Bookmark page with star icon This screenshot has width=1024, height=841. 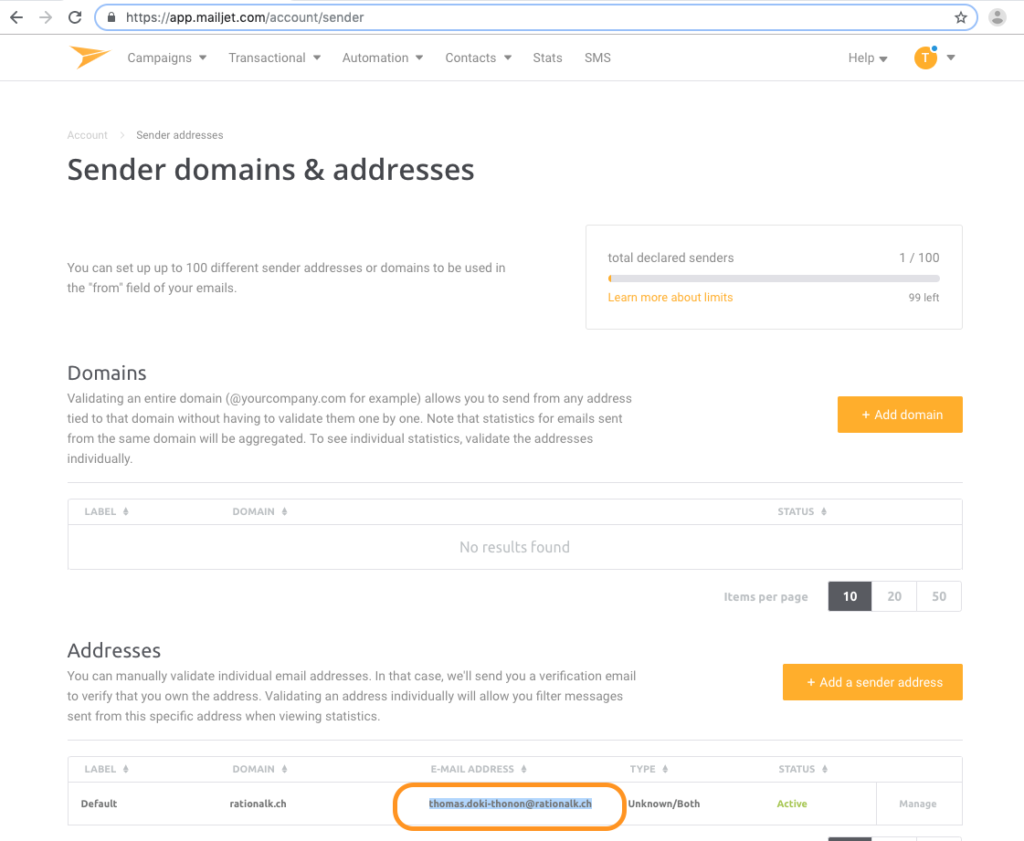click(x=960, y=17)
